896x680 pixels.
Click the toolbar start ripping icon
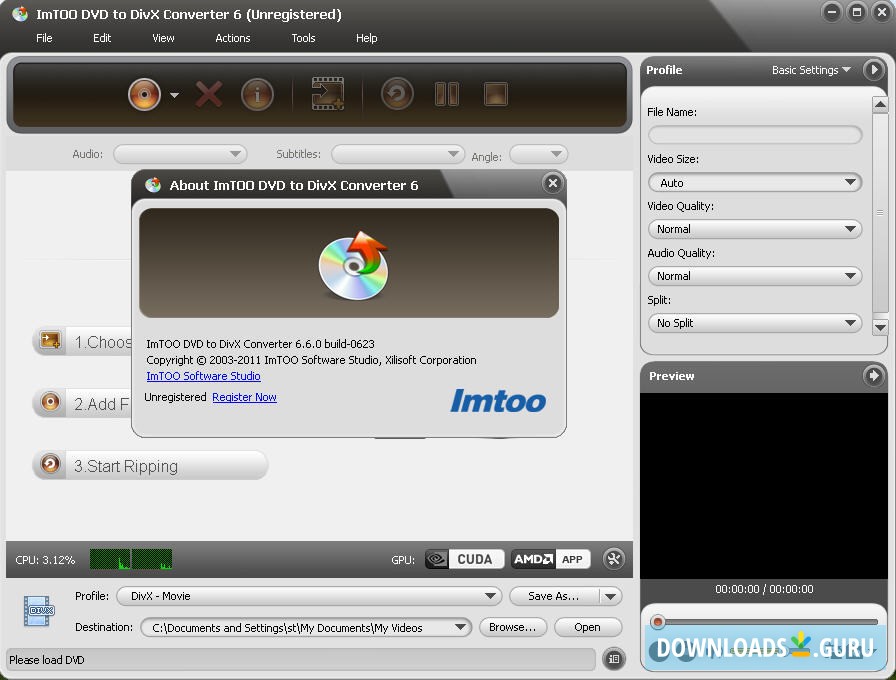pos(397,94)
